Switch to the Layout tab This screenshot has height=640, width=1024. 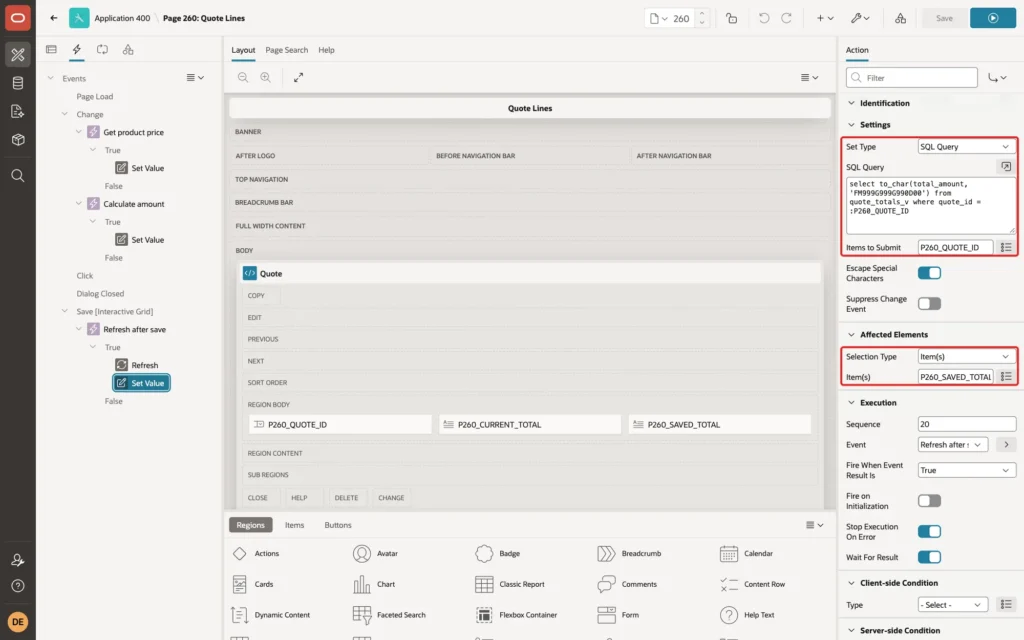[x=243, y=50]
